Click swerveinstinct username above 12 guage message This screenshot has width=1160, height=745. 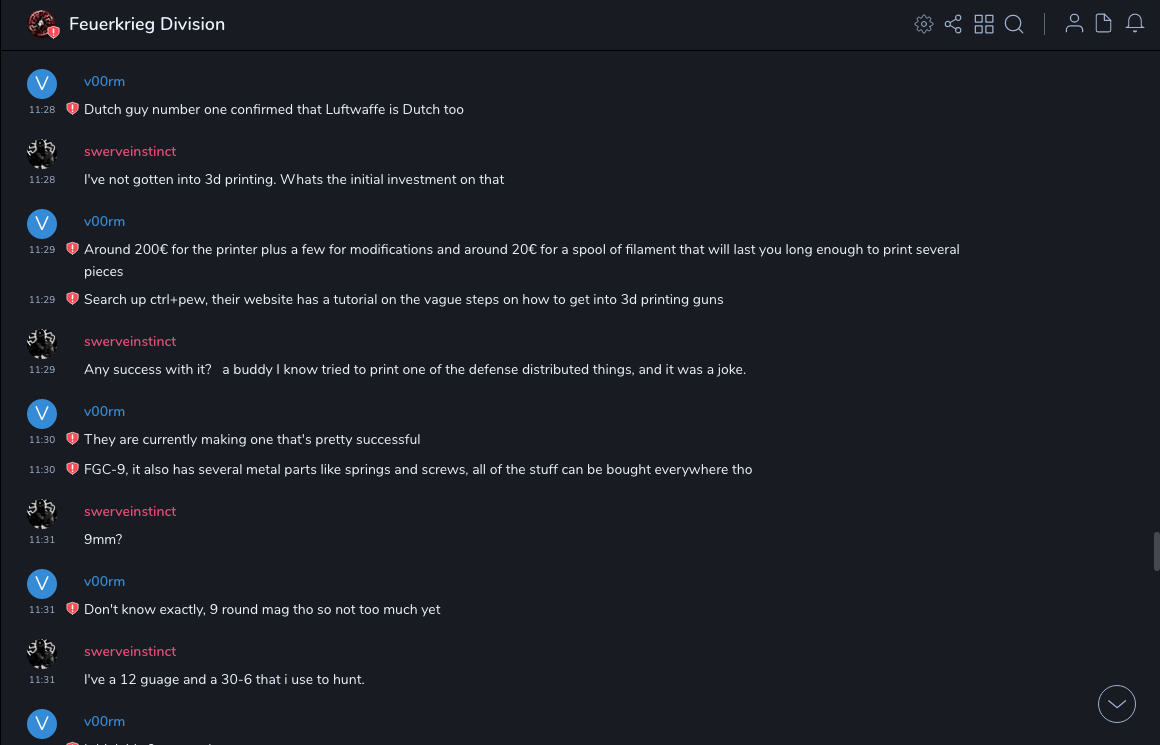pos(130,651)
